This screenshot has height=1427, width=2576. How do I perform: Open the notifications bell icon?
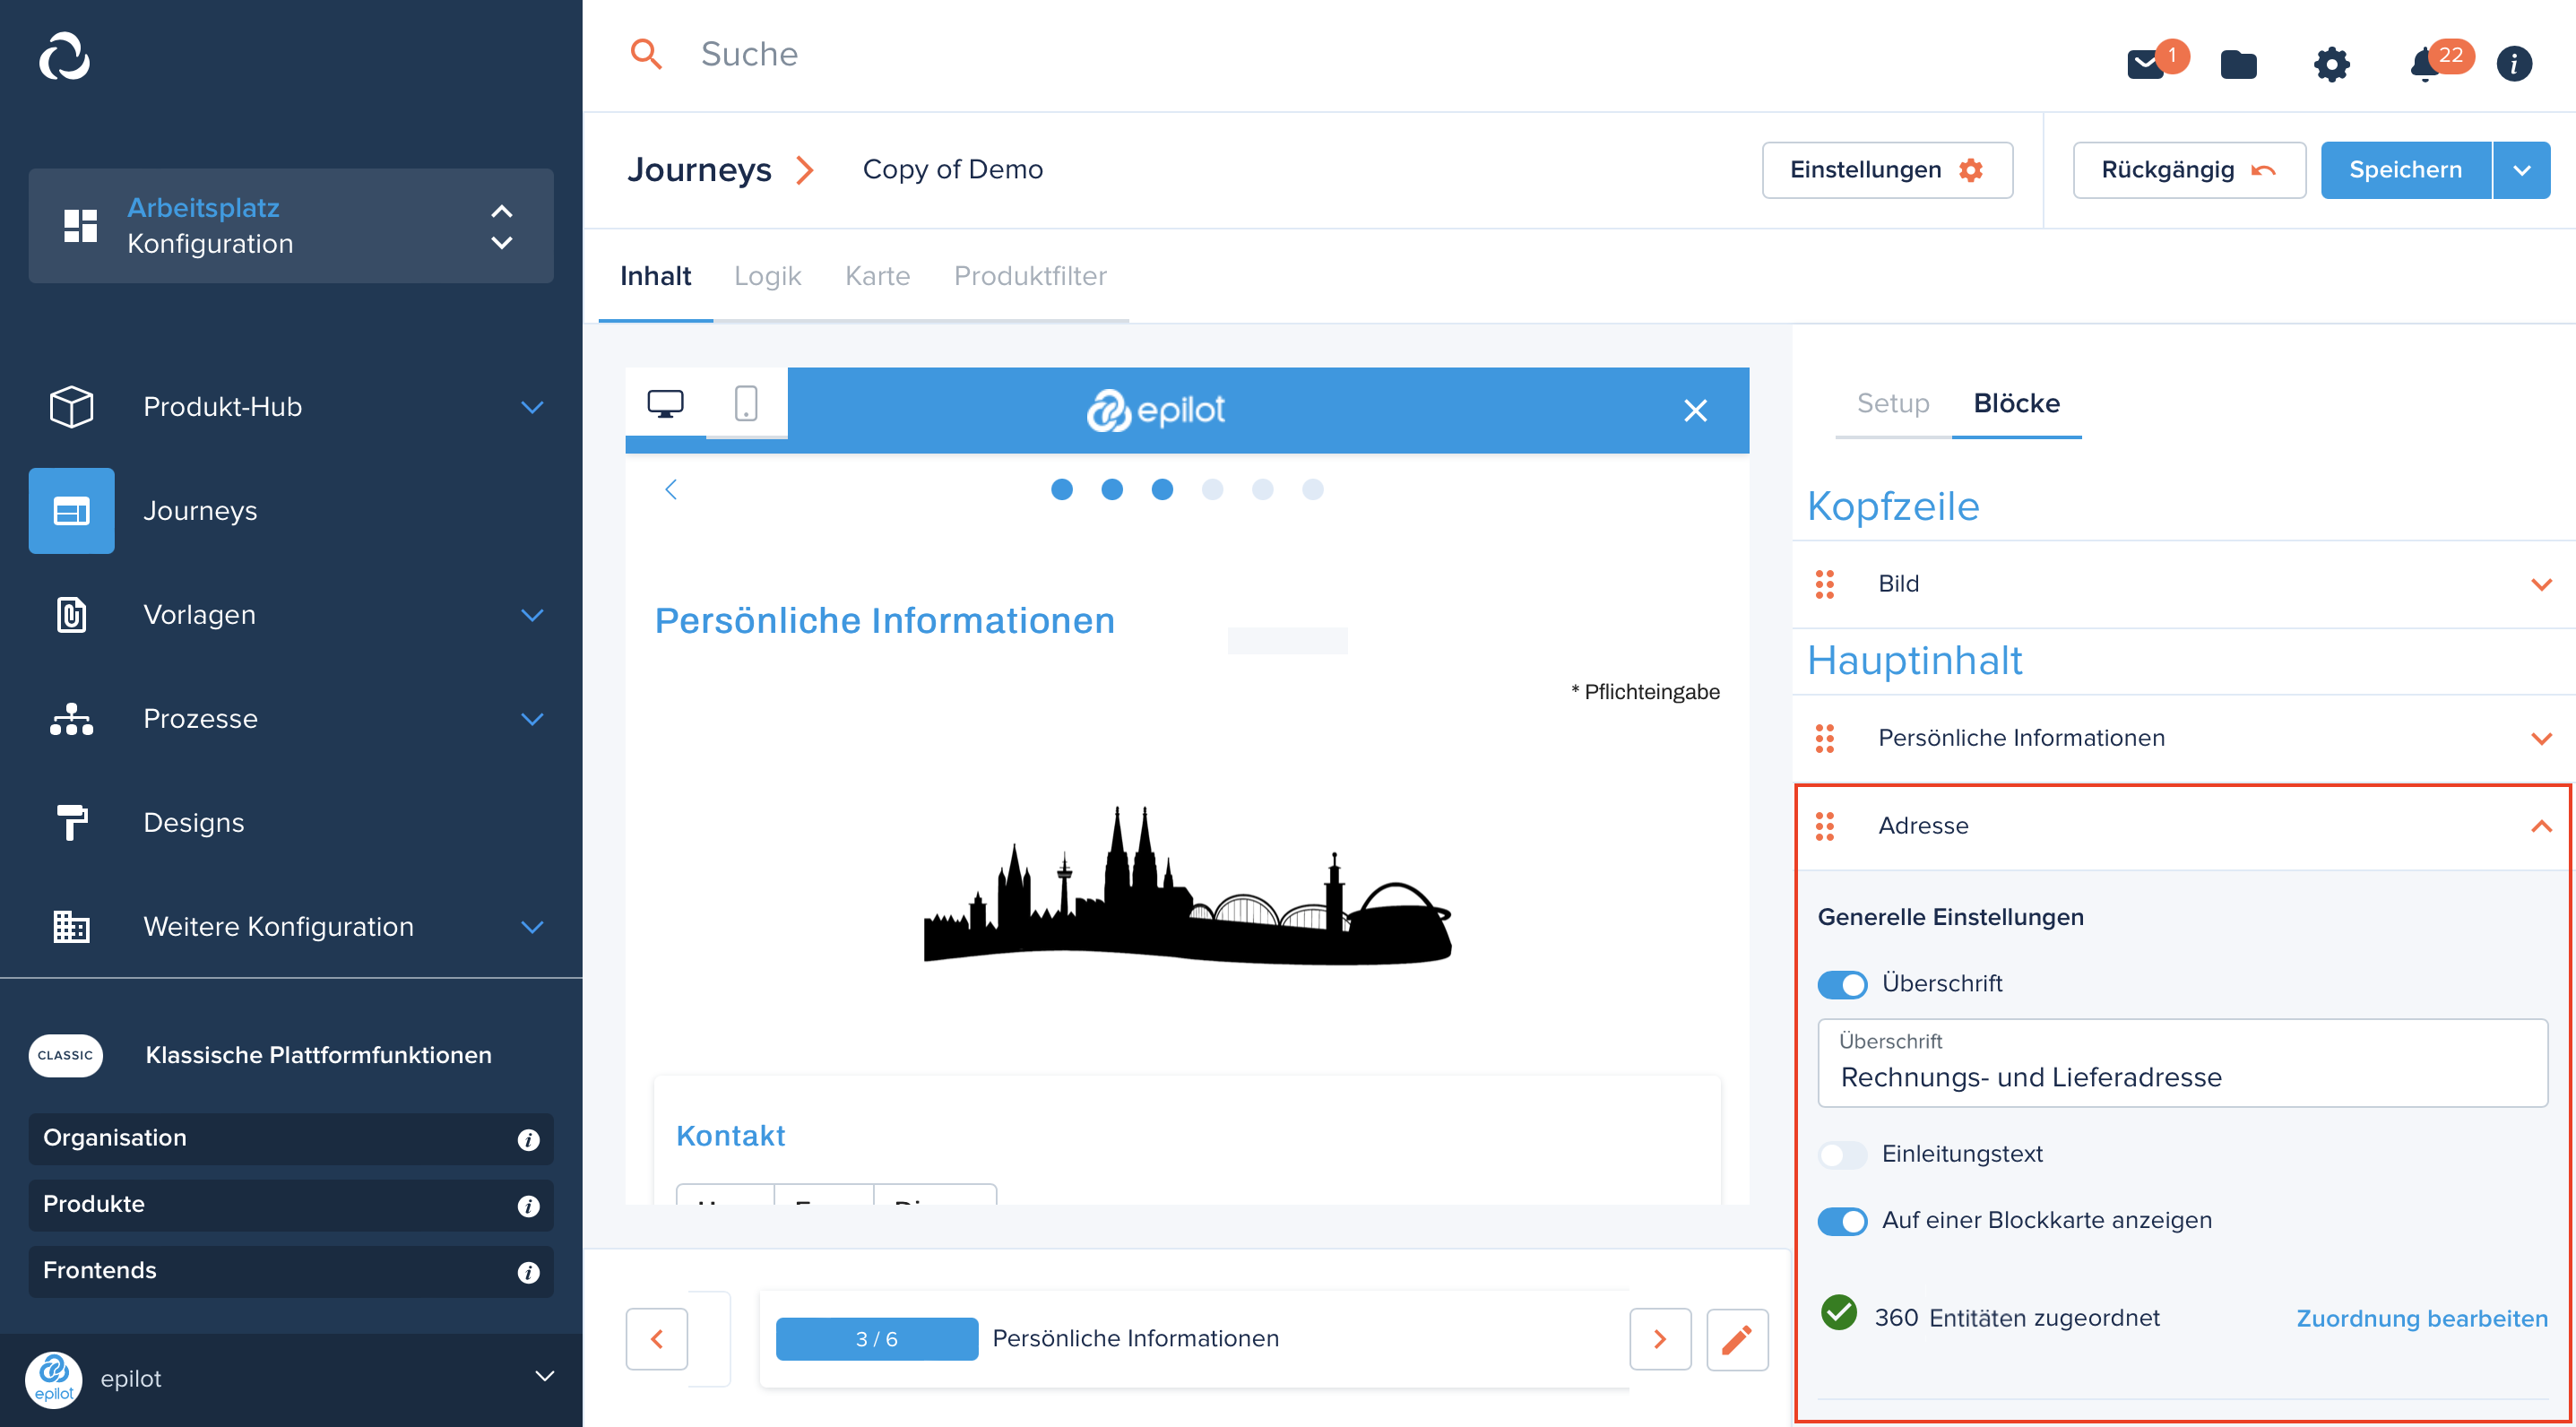tap(2424, 65)
